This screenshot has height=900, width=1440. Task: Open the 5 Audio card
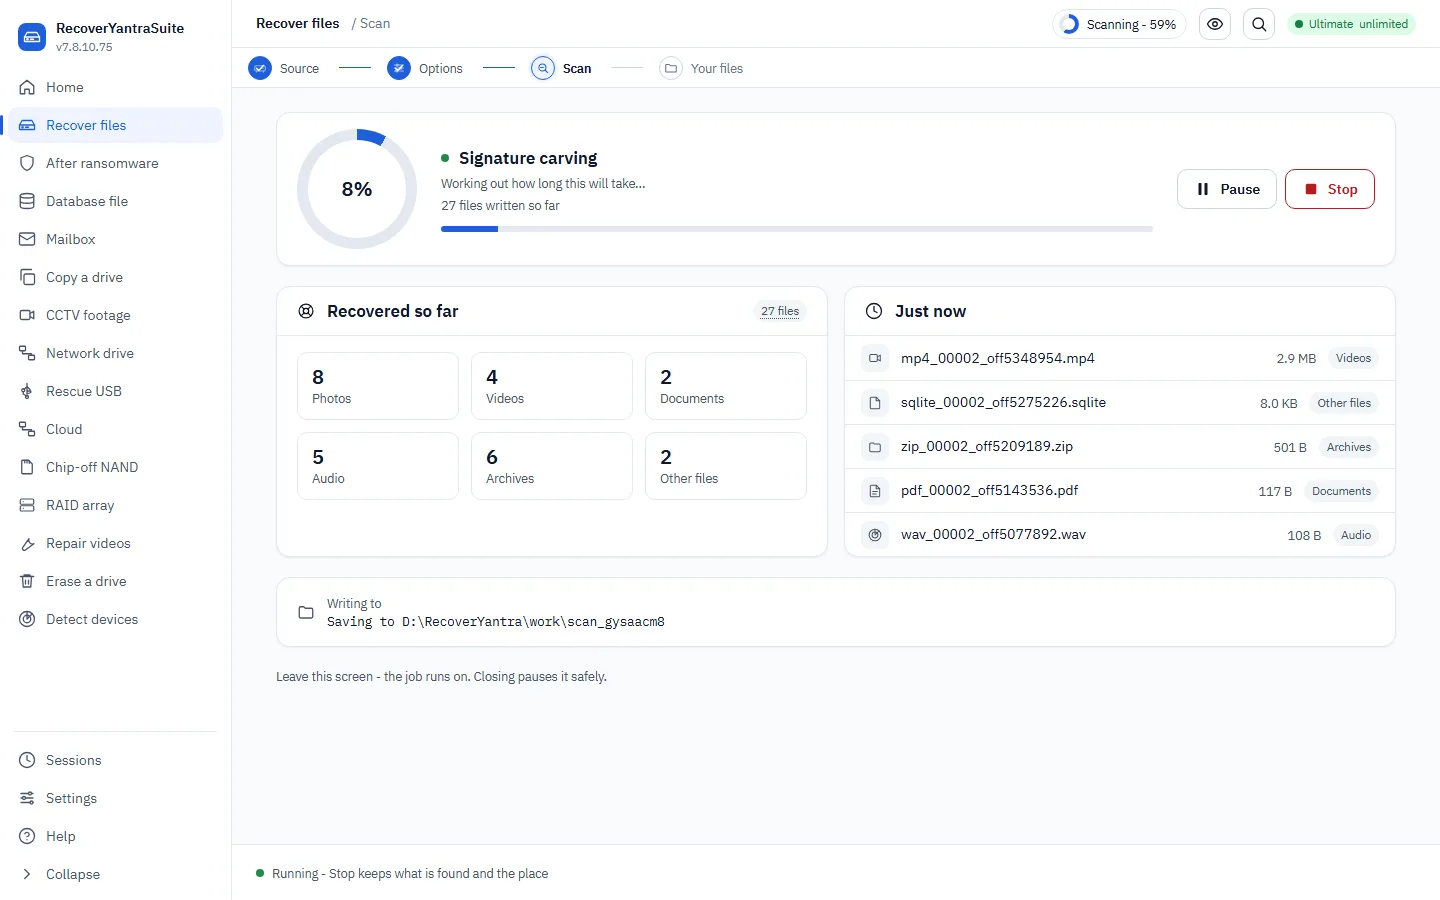pos(378,466)
